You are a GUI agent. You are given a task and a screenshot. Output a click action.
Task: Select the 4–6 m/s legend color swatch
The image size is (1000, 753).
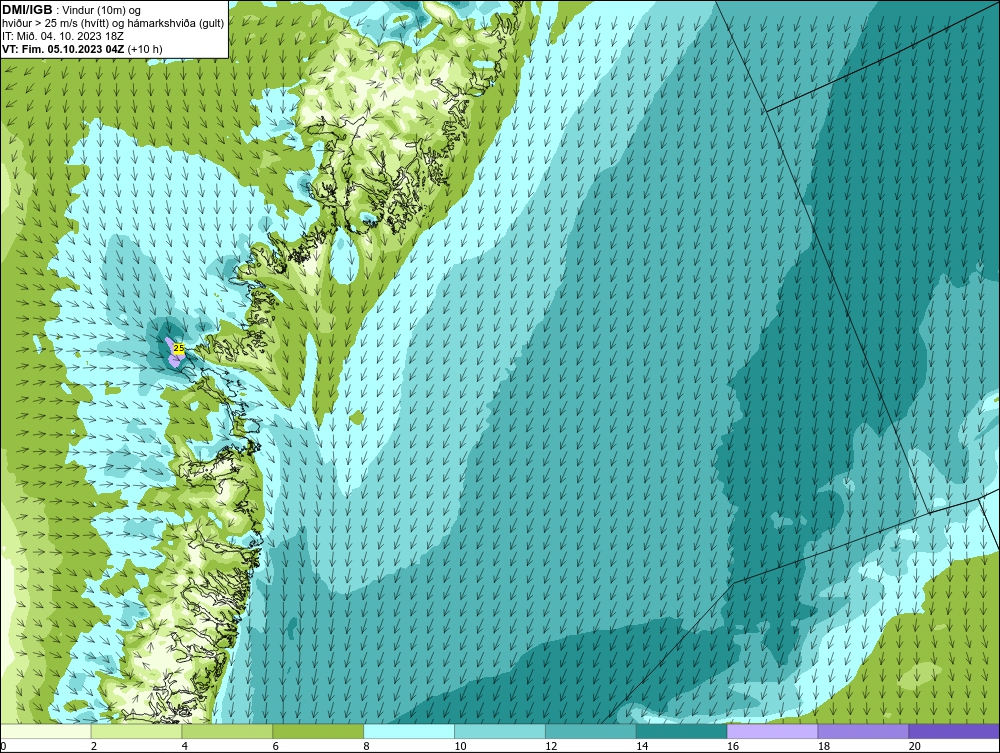[227, 731]
